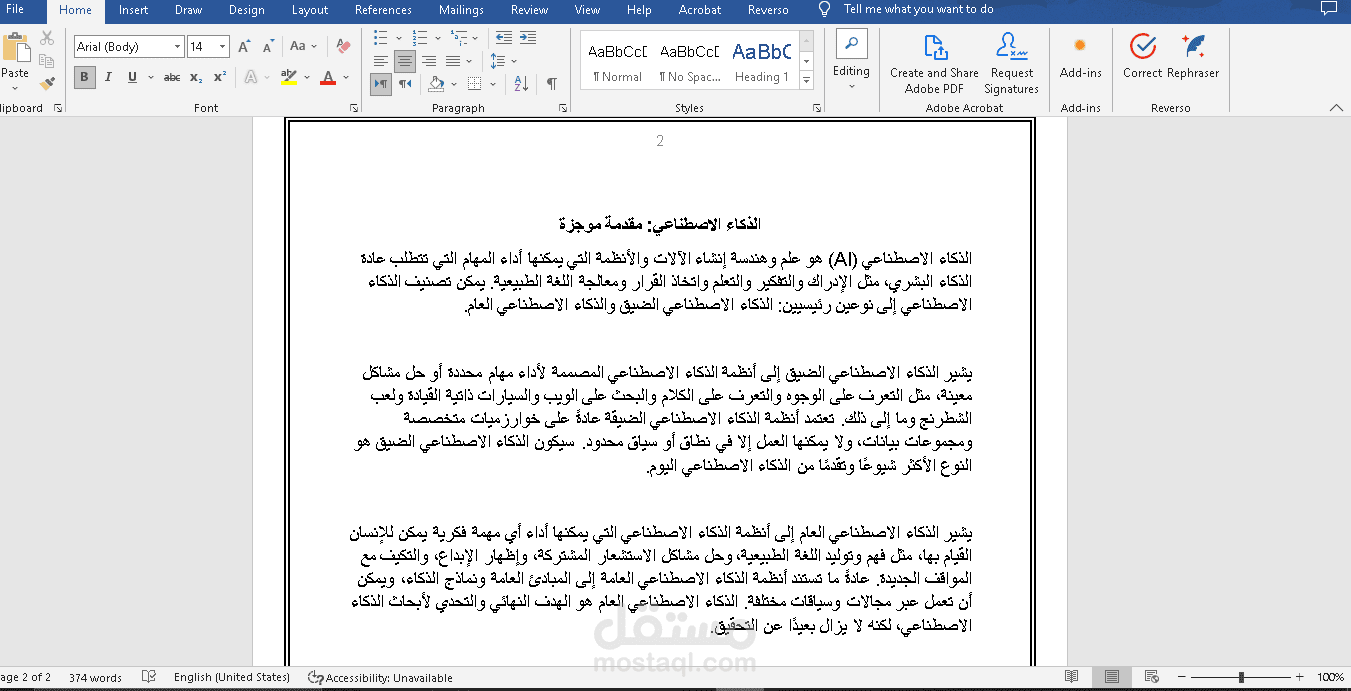Click Reverso Correct icon

click(1142, 56)
